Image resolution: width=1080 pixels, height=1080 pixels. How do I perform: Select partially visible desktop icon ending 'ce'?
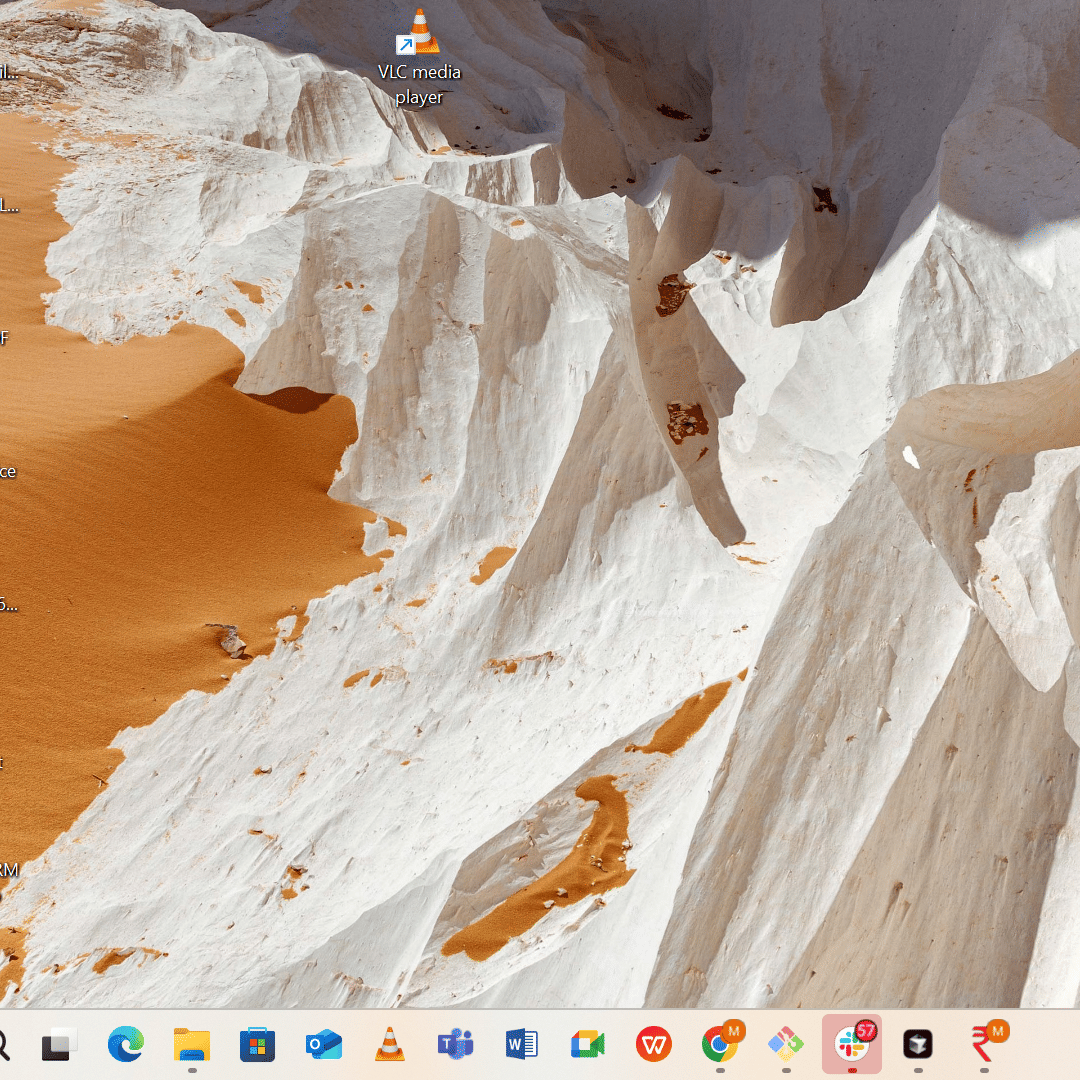[x=7, y=472]
